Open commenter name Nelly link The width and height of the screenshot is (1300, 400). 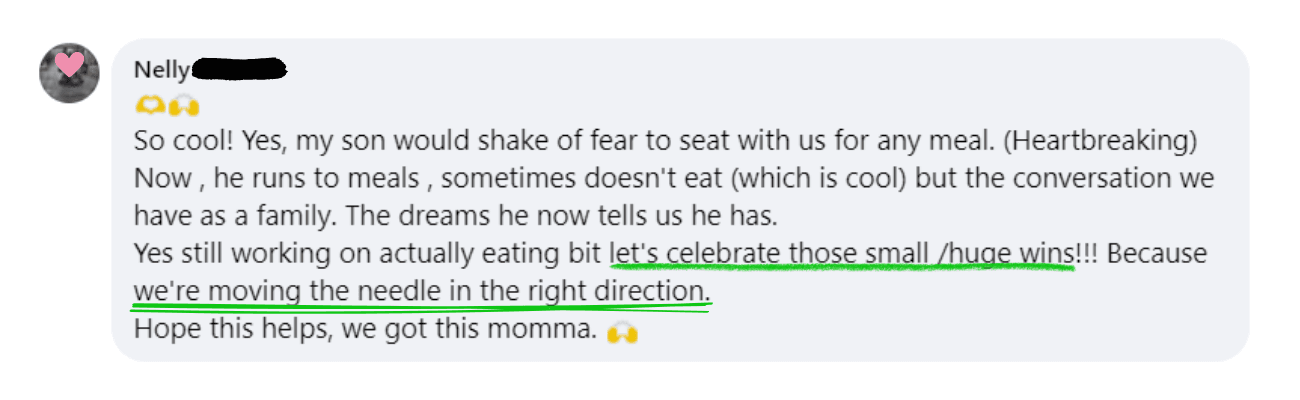tap(161, 70)
